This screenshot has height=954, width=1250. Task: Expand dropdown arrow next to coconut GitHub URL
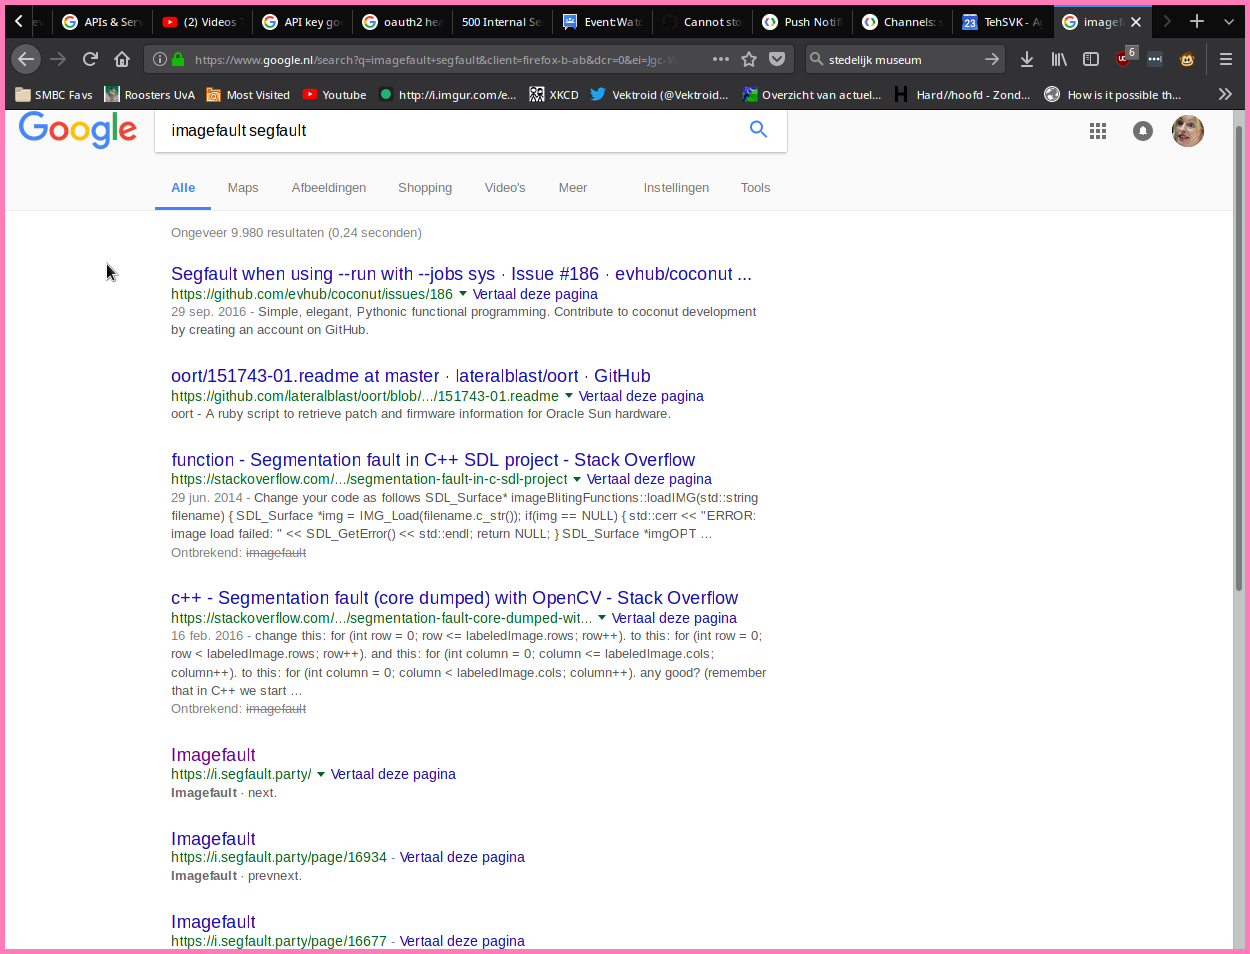pyautogui.click(x=463, y=294)
